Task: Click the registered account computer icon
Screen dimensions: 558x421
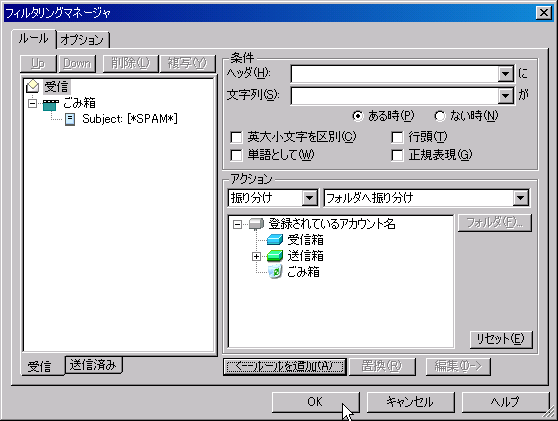Action: (256, 224)
